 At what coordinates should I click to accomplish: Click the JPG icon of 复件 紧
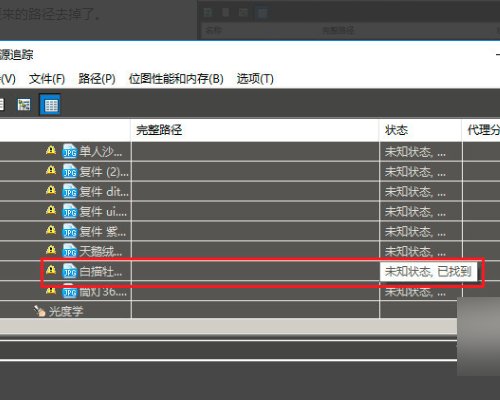pos(70,231)
